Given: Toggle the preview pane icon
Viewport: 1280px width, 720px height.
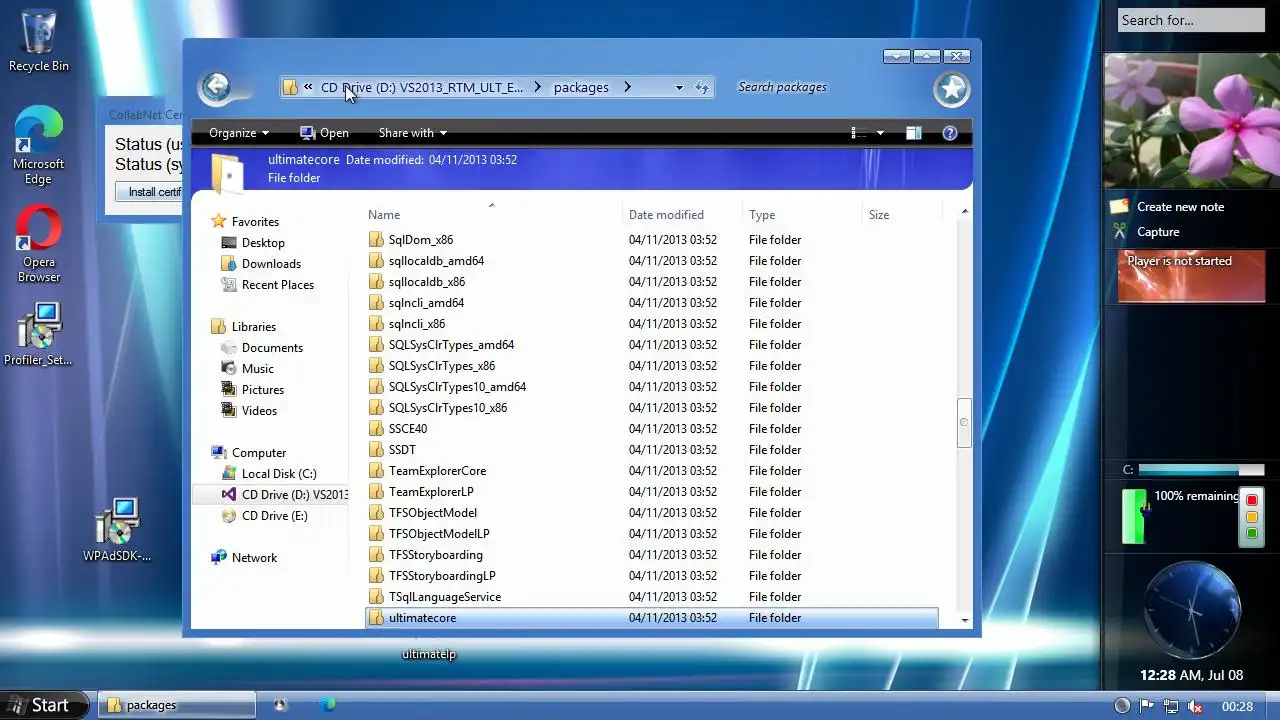Looking at the screenshot, I should pyautogui.click(x=913, y=133).
